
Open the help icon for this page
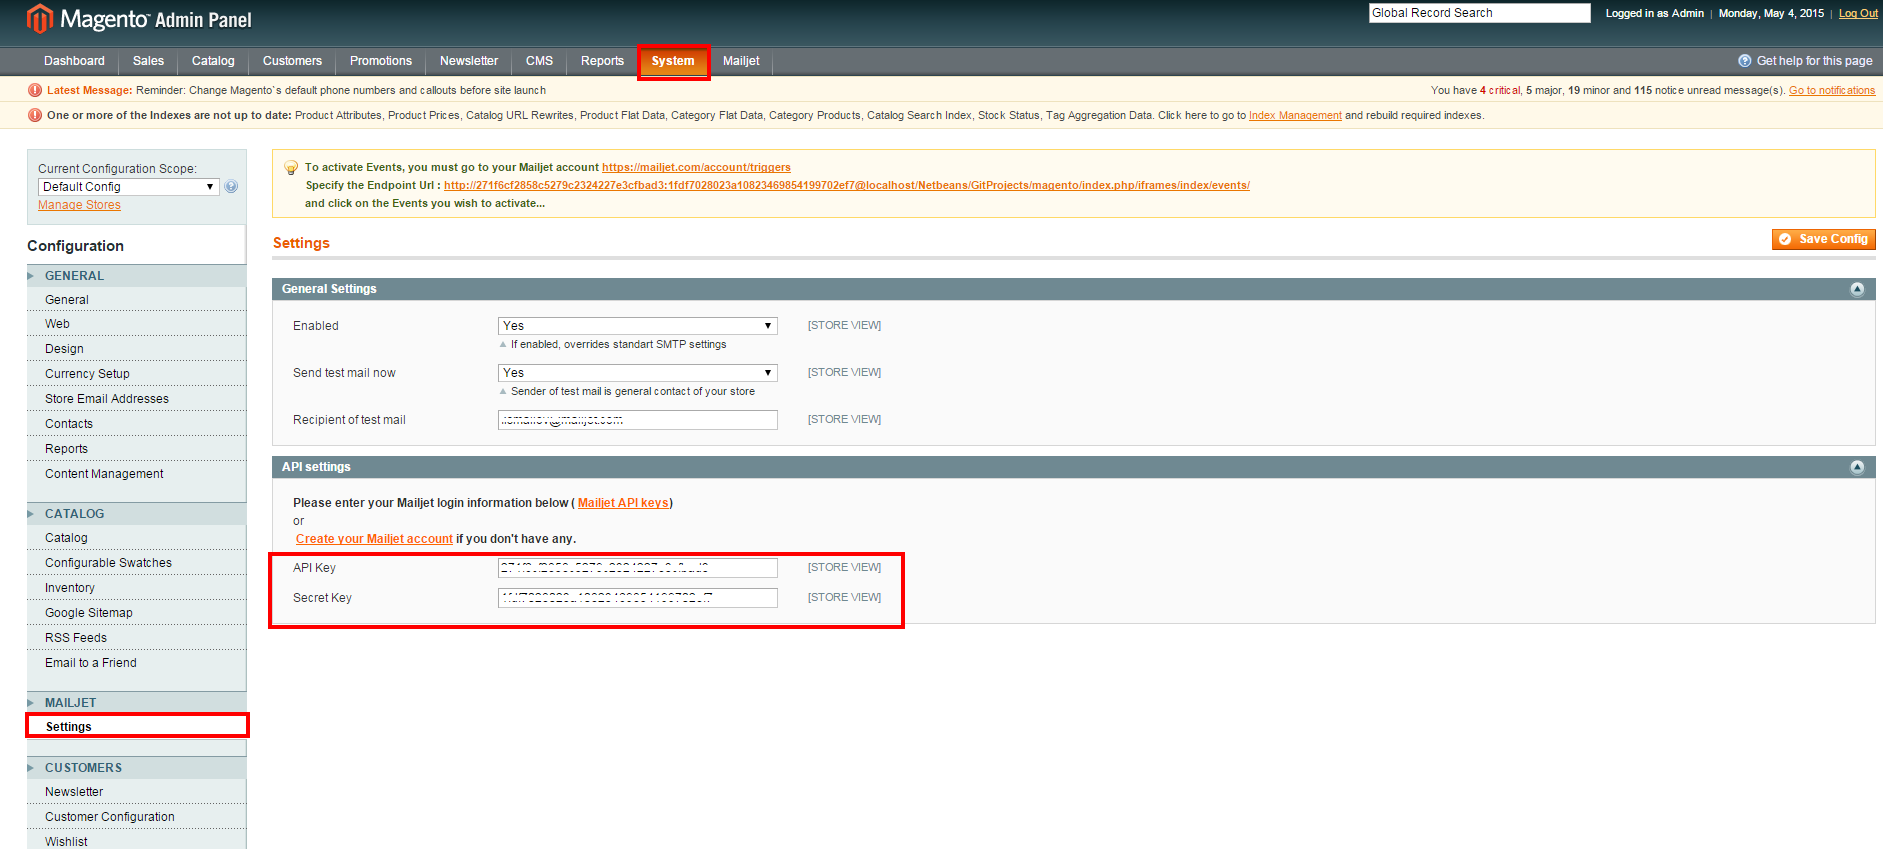tap(1744, 61)
